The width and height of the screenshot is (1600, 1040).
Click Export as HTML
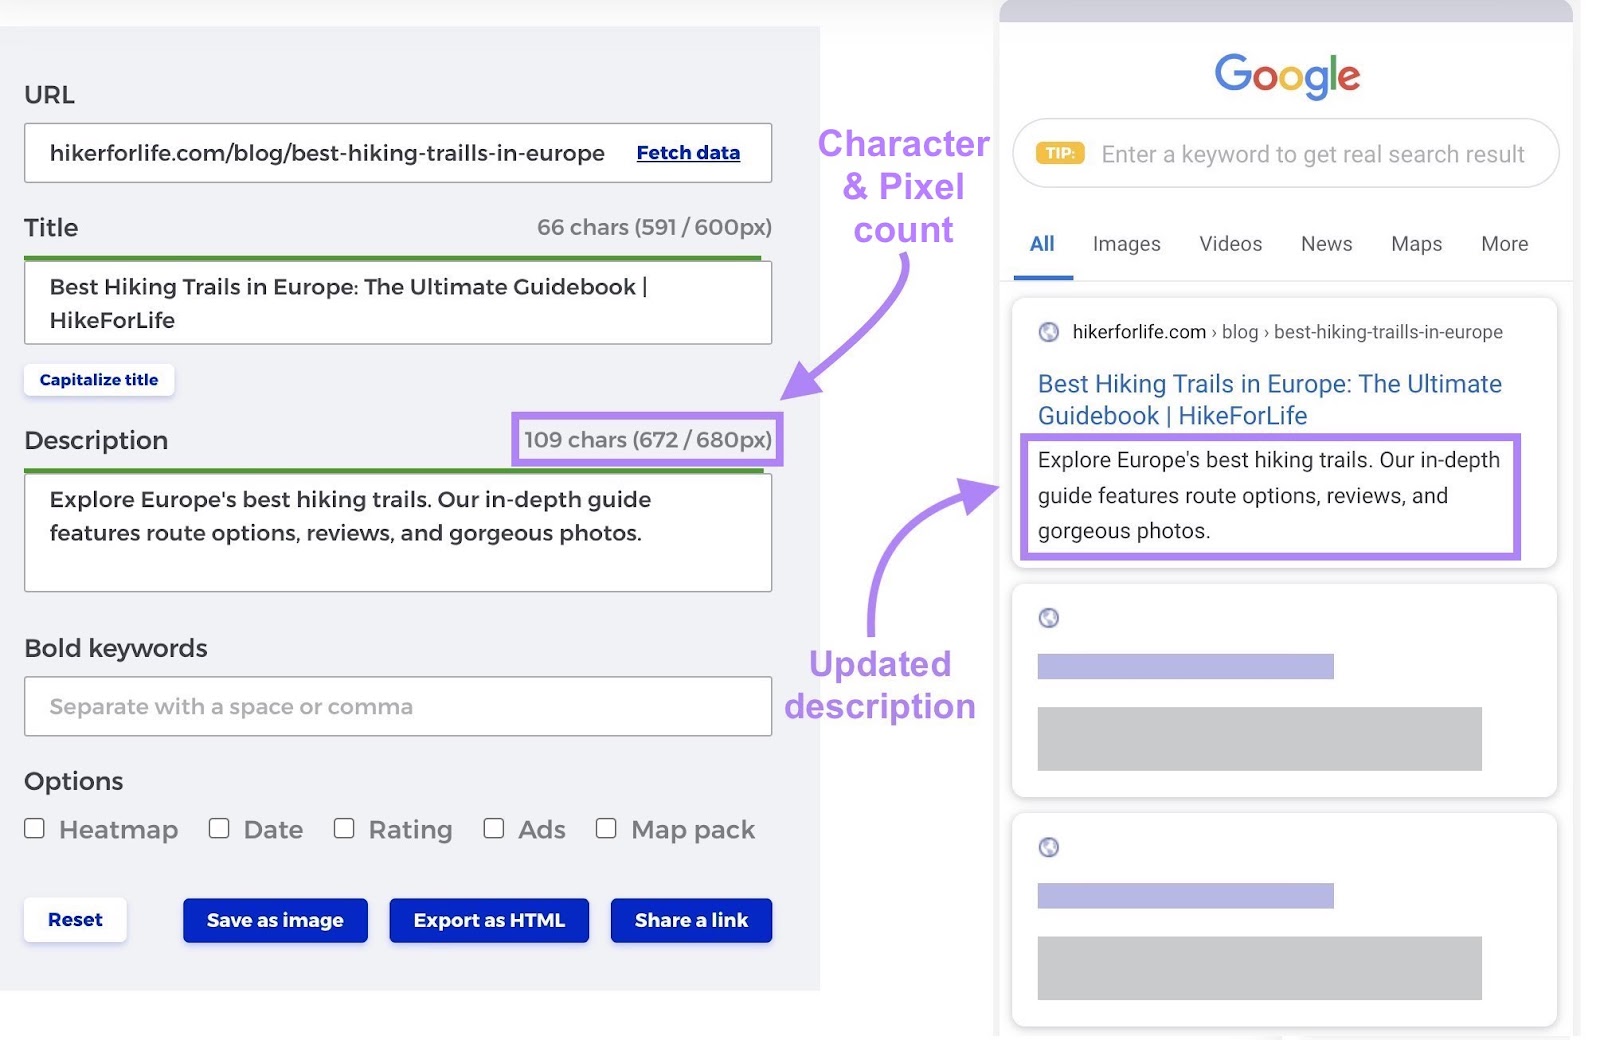coord(489,920)
